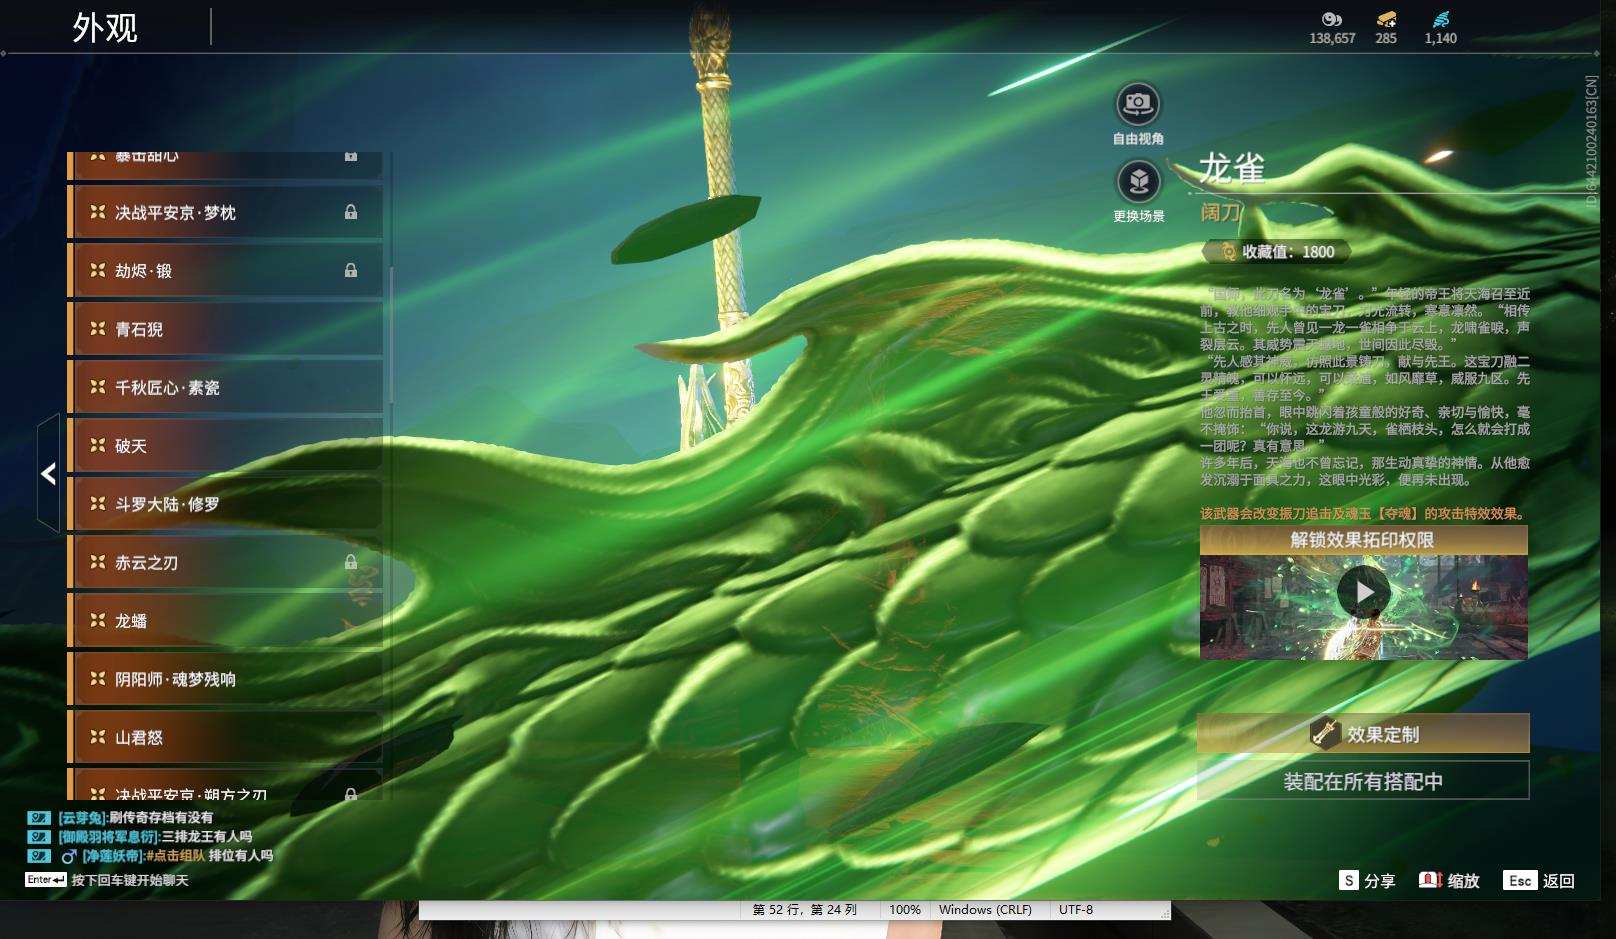Screen dimensions: 1616x939
Task: Click the chat channel icon beside 净莲妖帝
Action: (x=38, y=856)
